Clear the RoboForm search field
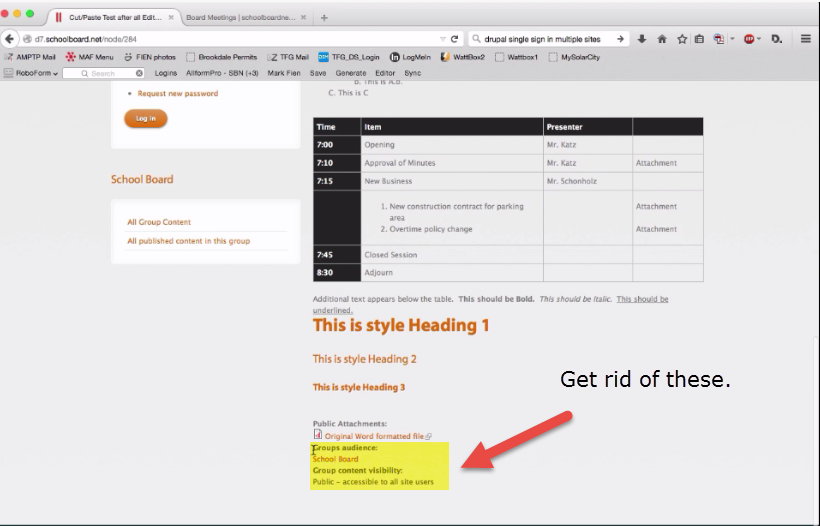820x526 pixels. [x=139, y=73]
